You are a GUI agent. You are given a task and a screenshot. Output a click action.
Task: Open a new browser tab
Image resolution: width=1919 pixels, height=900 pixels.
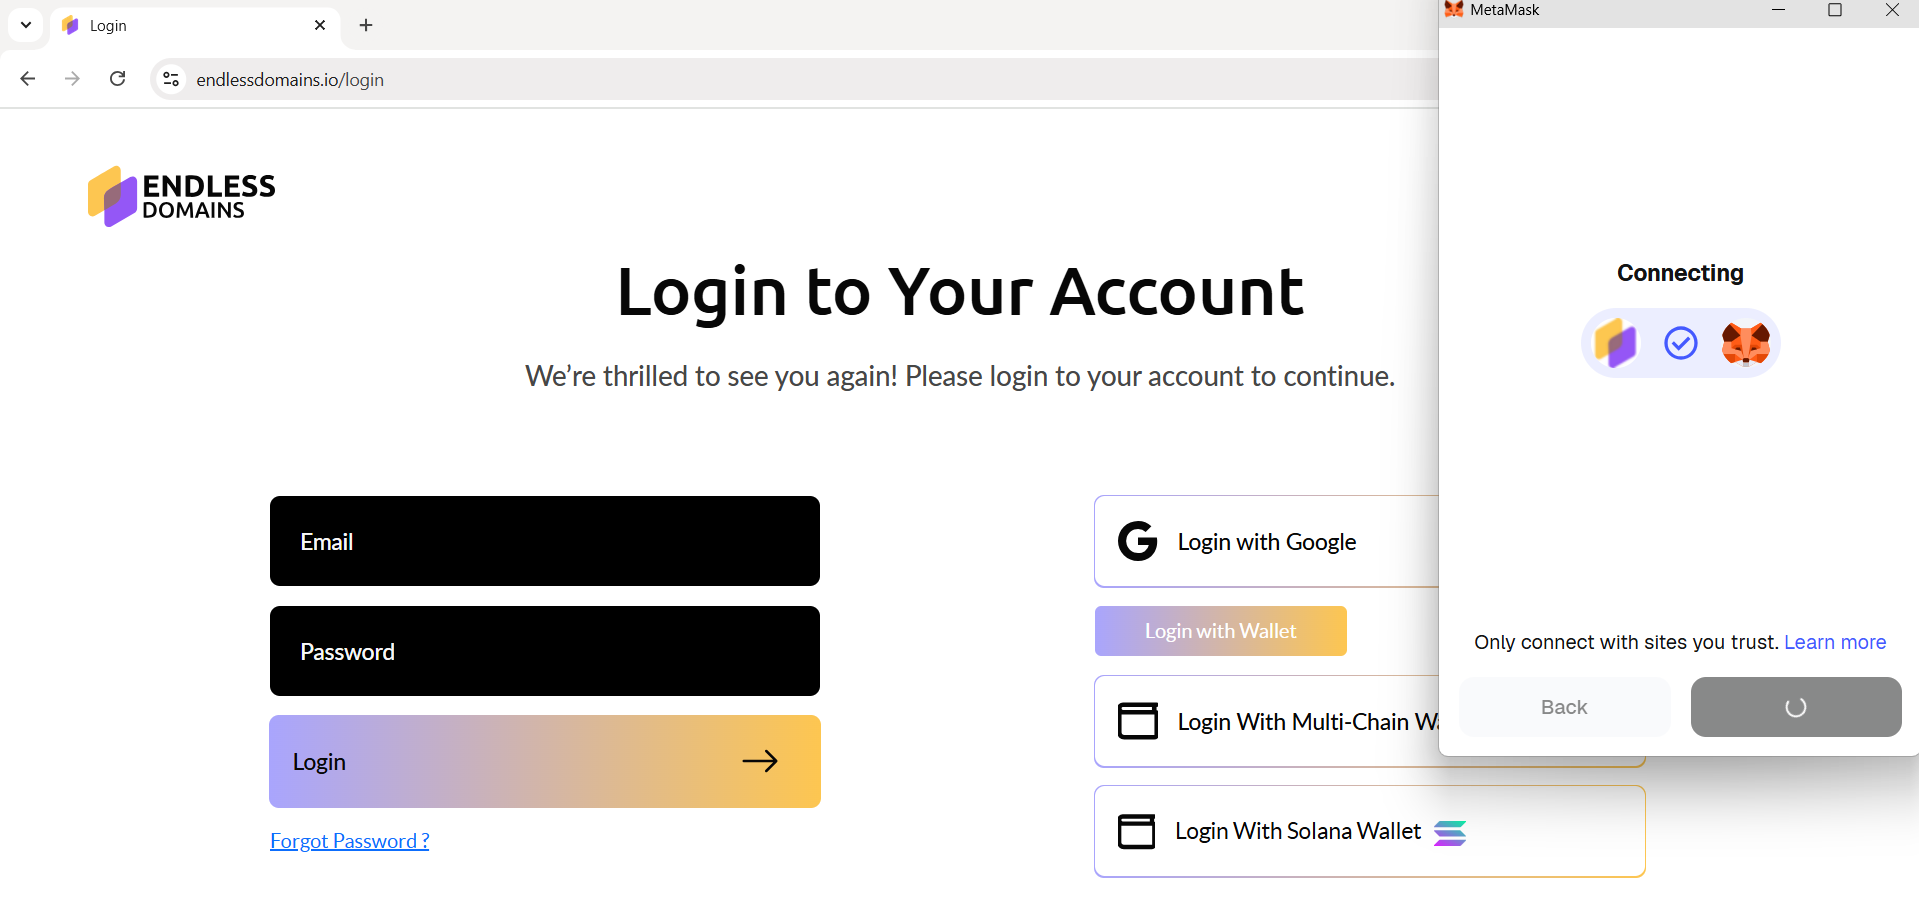click(366, 25)
